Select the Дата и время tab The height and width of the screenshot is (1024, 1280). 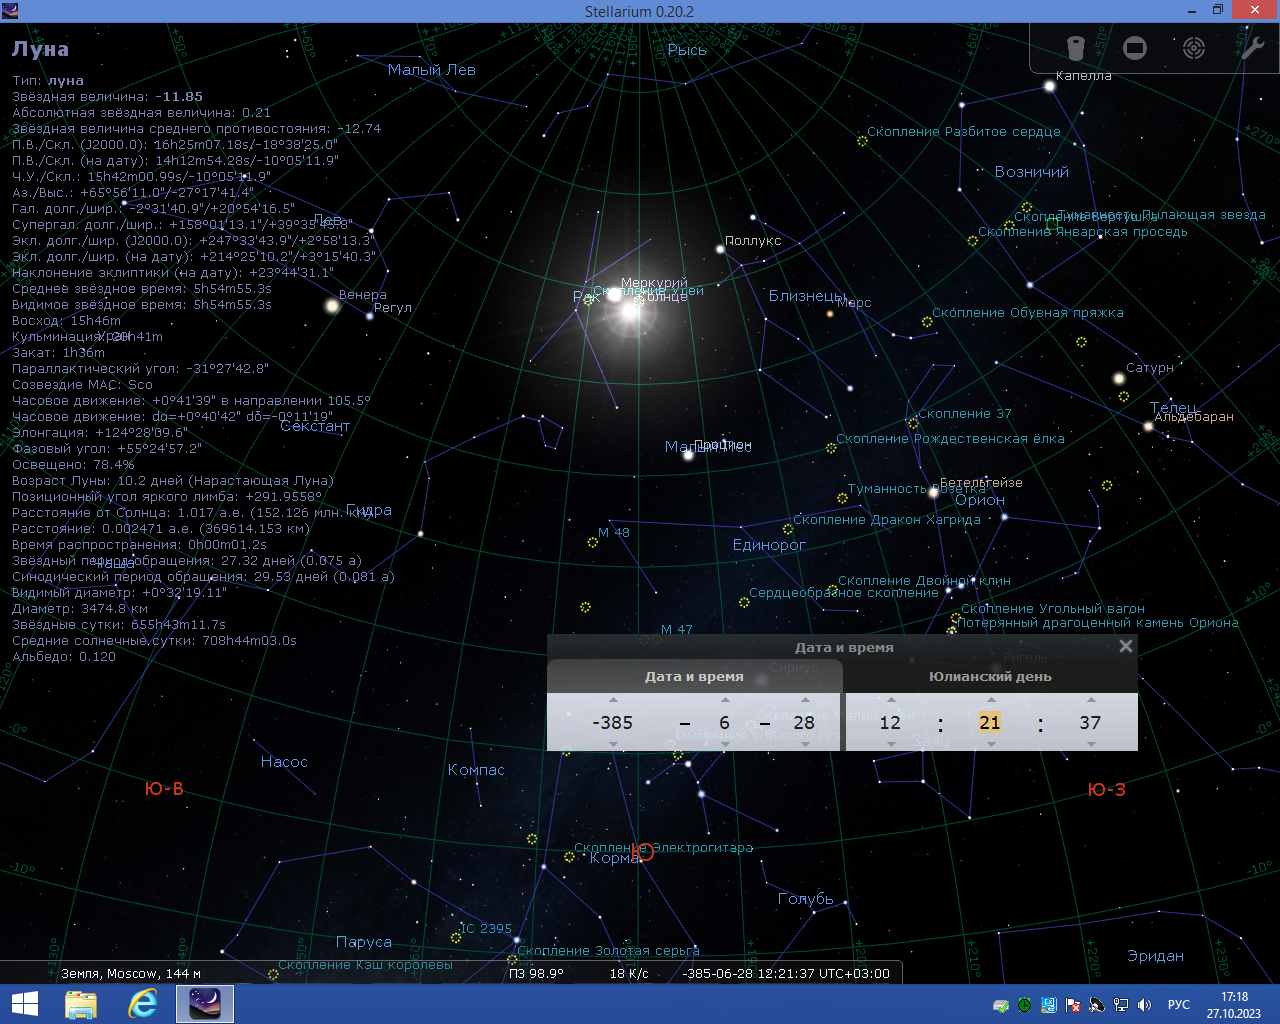[x=694, y=676]
